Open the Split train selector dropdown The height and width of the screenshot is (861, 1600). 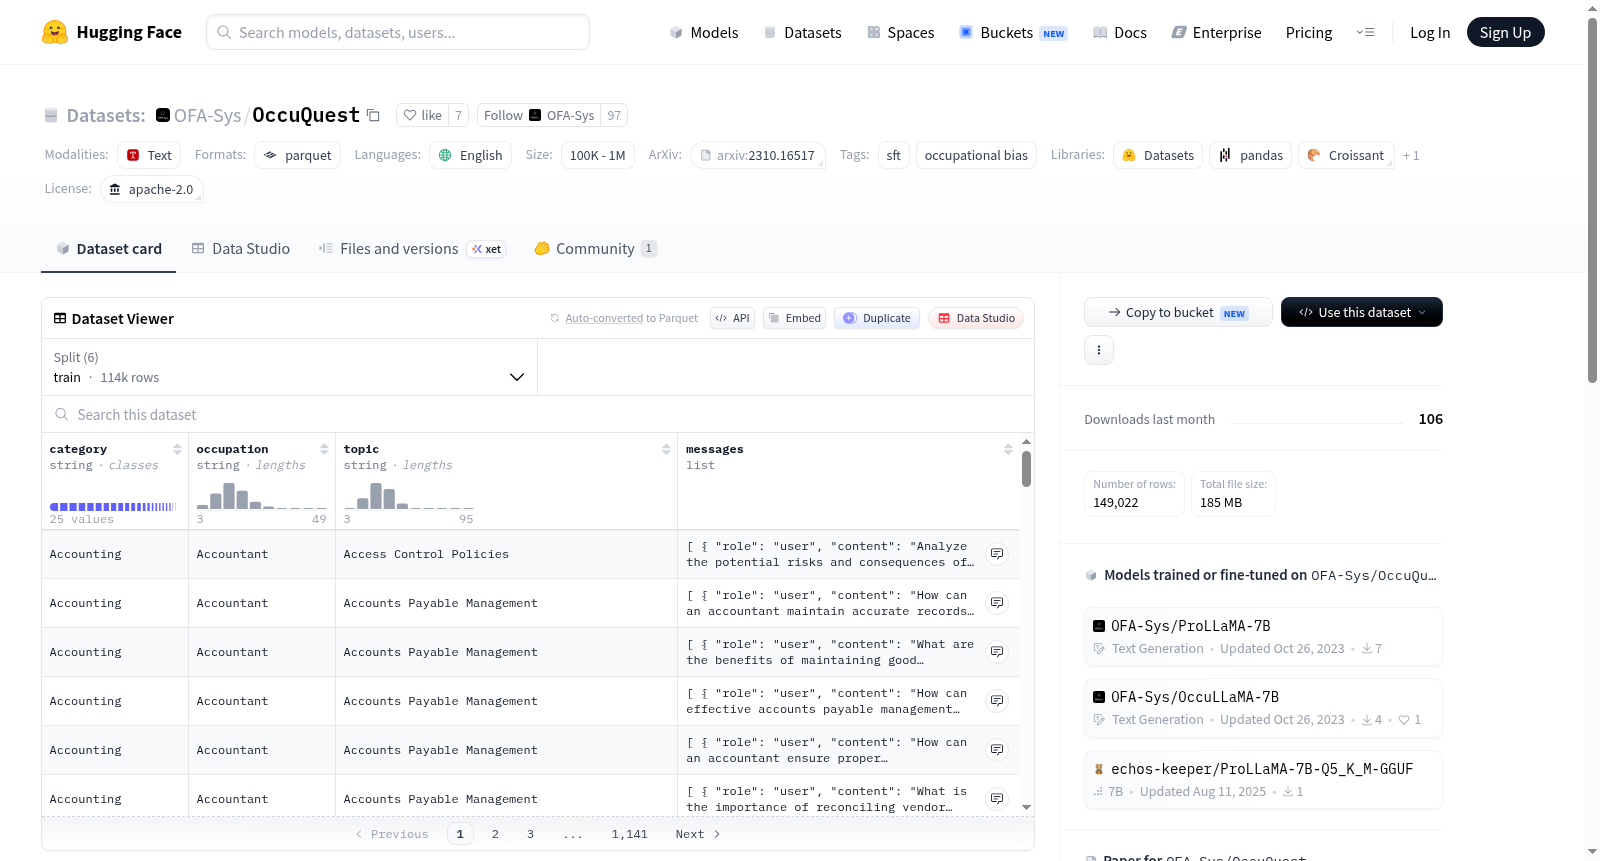(289, 367)
